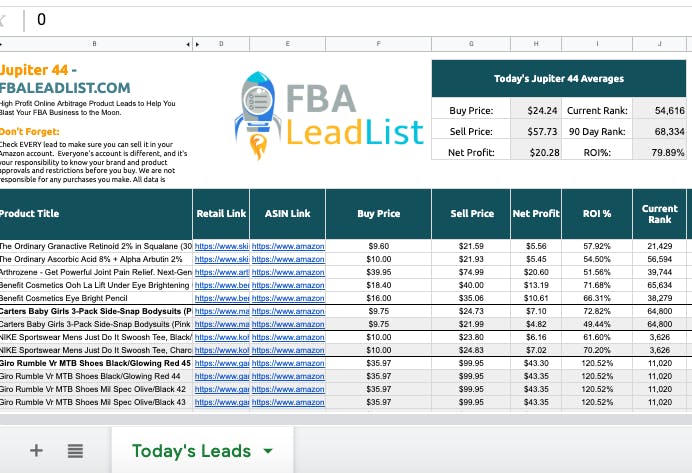The width and height of the screenshot is (692, 473).
Task: Select sell price $24.83 cell
Action: 471,350
